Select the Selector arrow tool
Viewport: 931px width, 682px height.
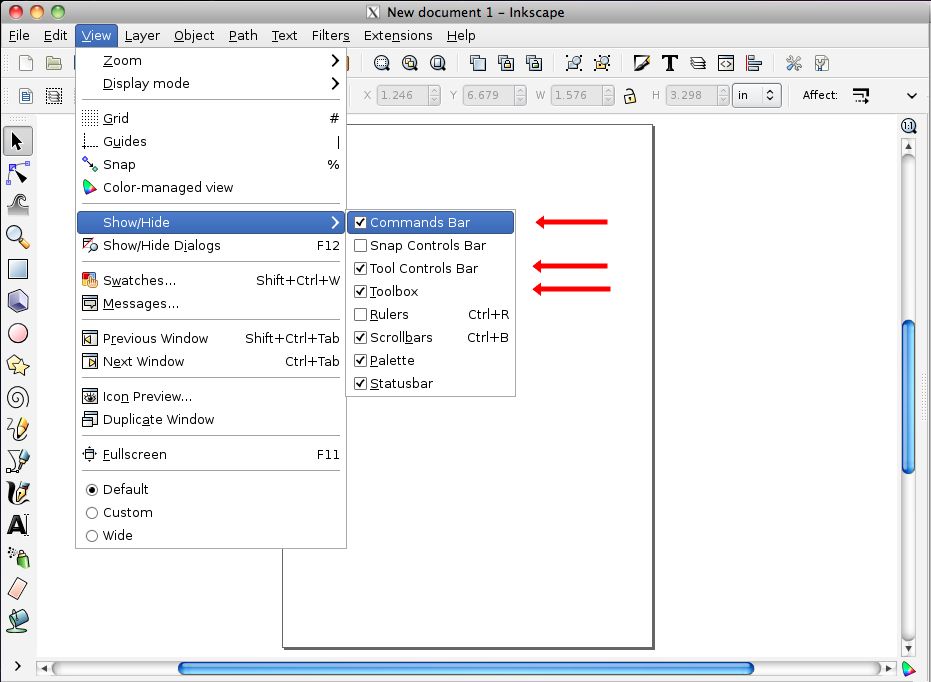(17, 141)
